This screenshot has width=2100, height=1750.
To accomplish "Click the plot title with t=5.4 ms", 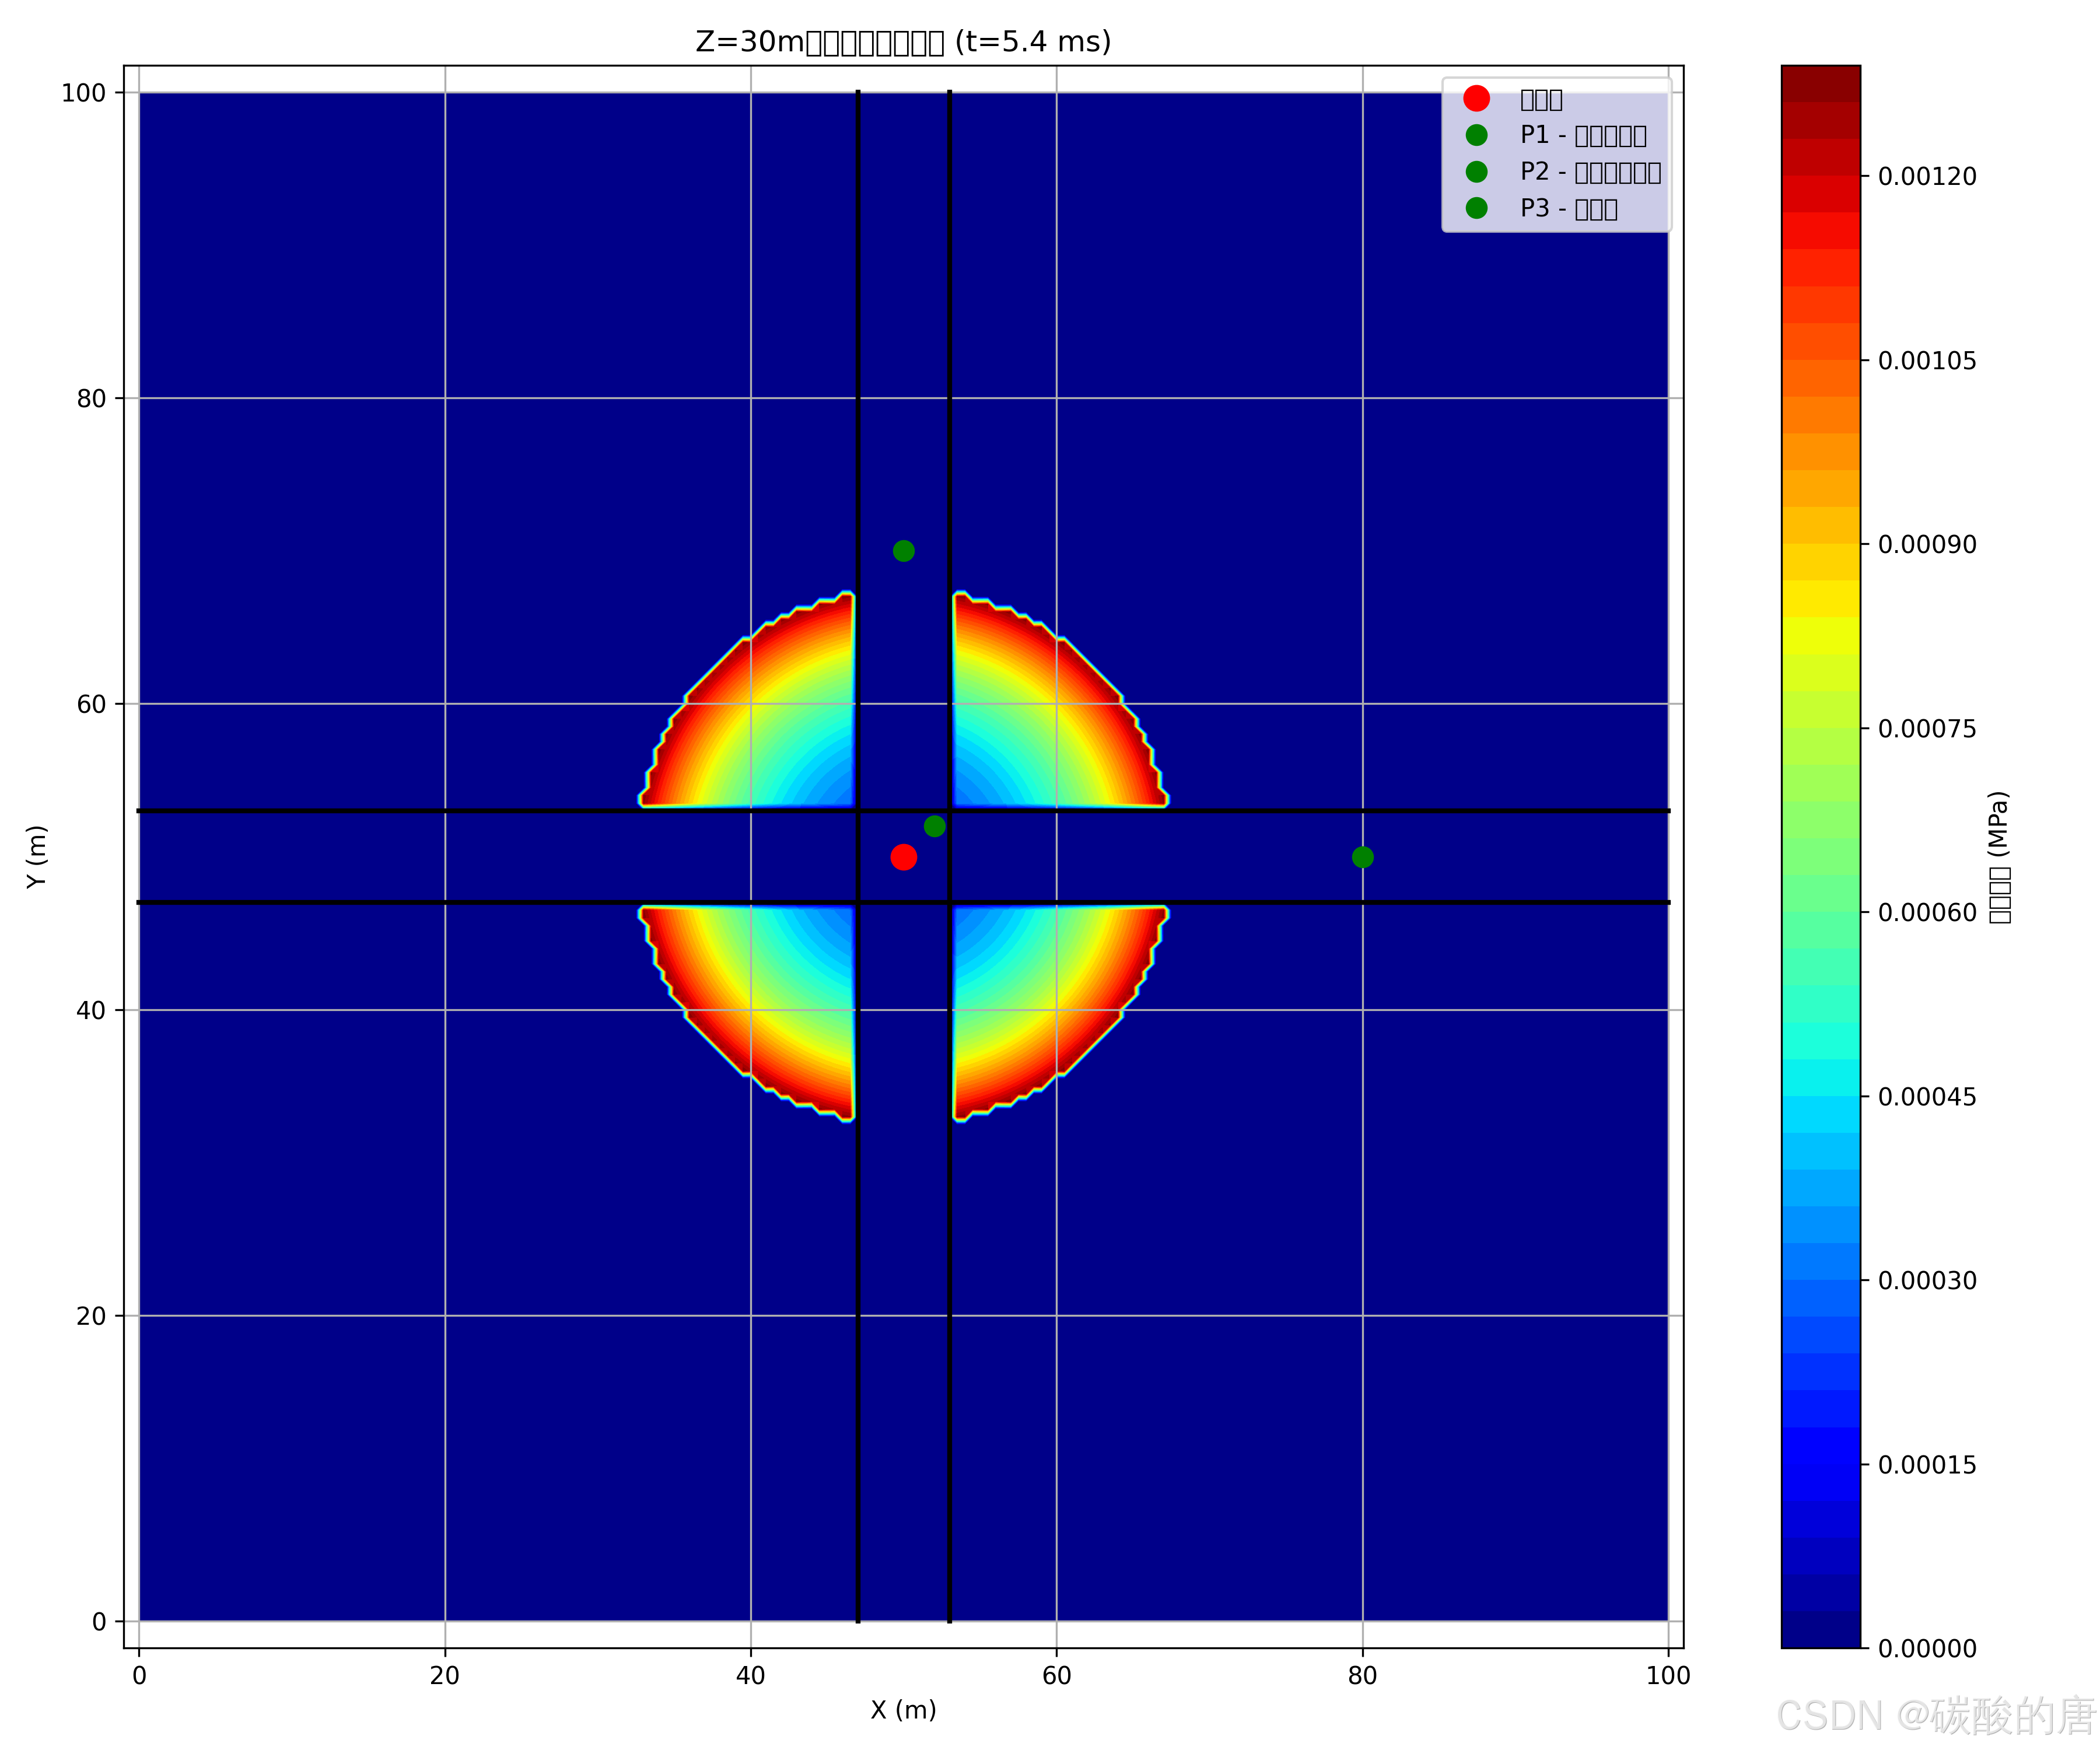I will [903, 42].
